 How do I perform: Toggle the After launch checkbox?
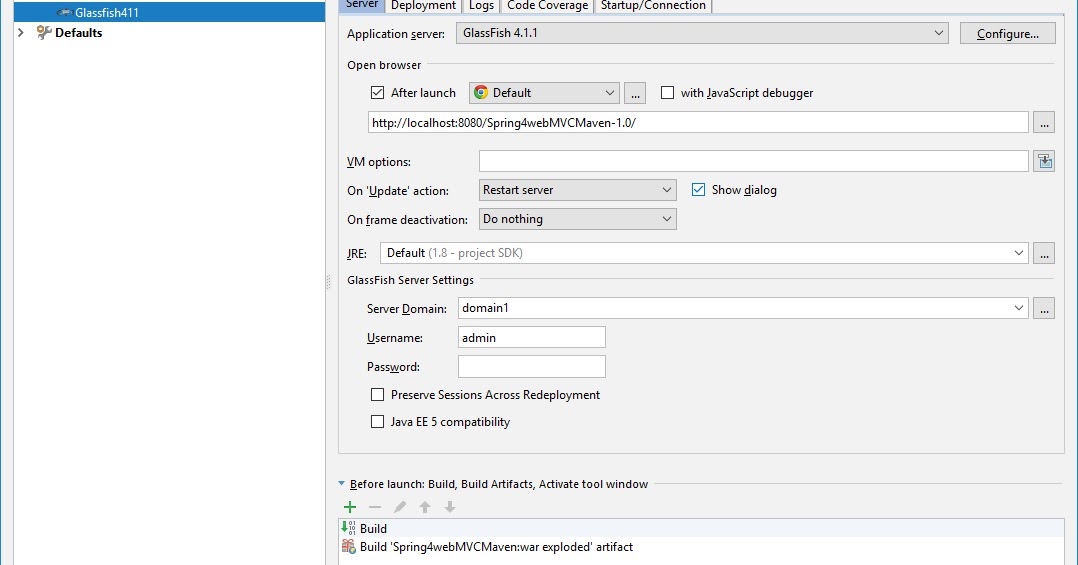[377, 92]
